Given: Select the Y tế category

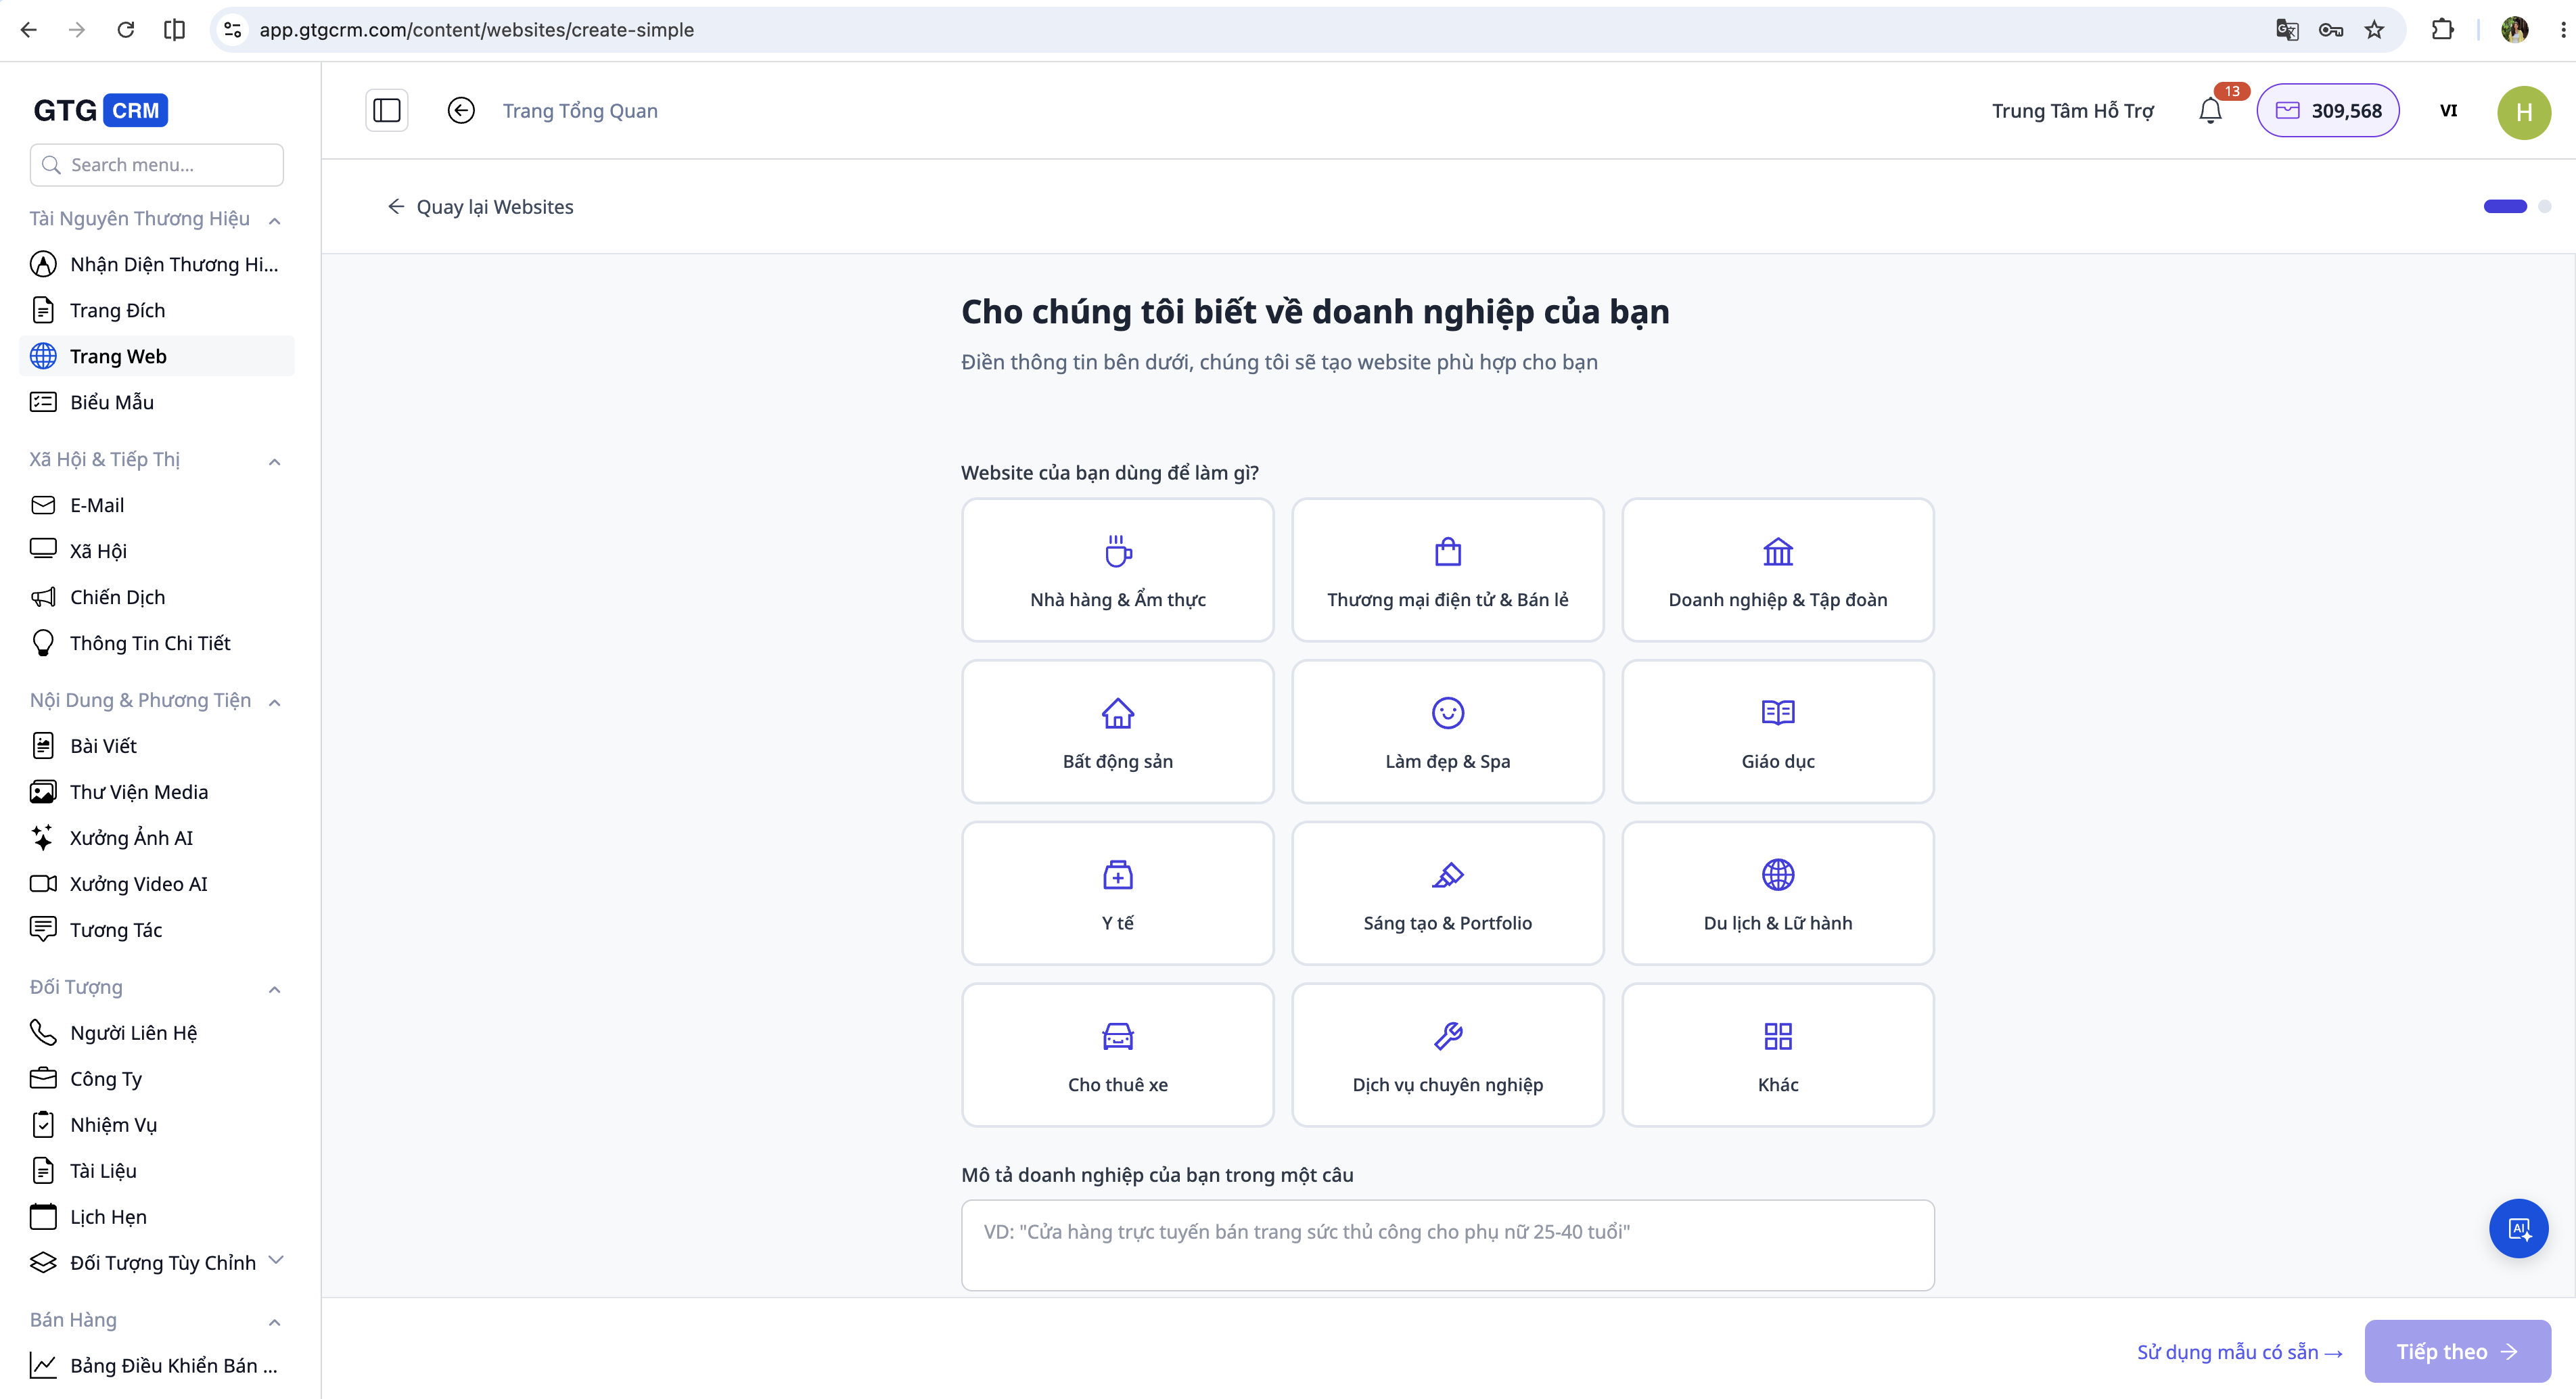Looking at the screenshot, I should [1117, 893].
